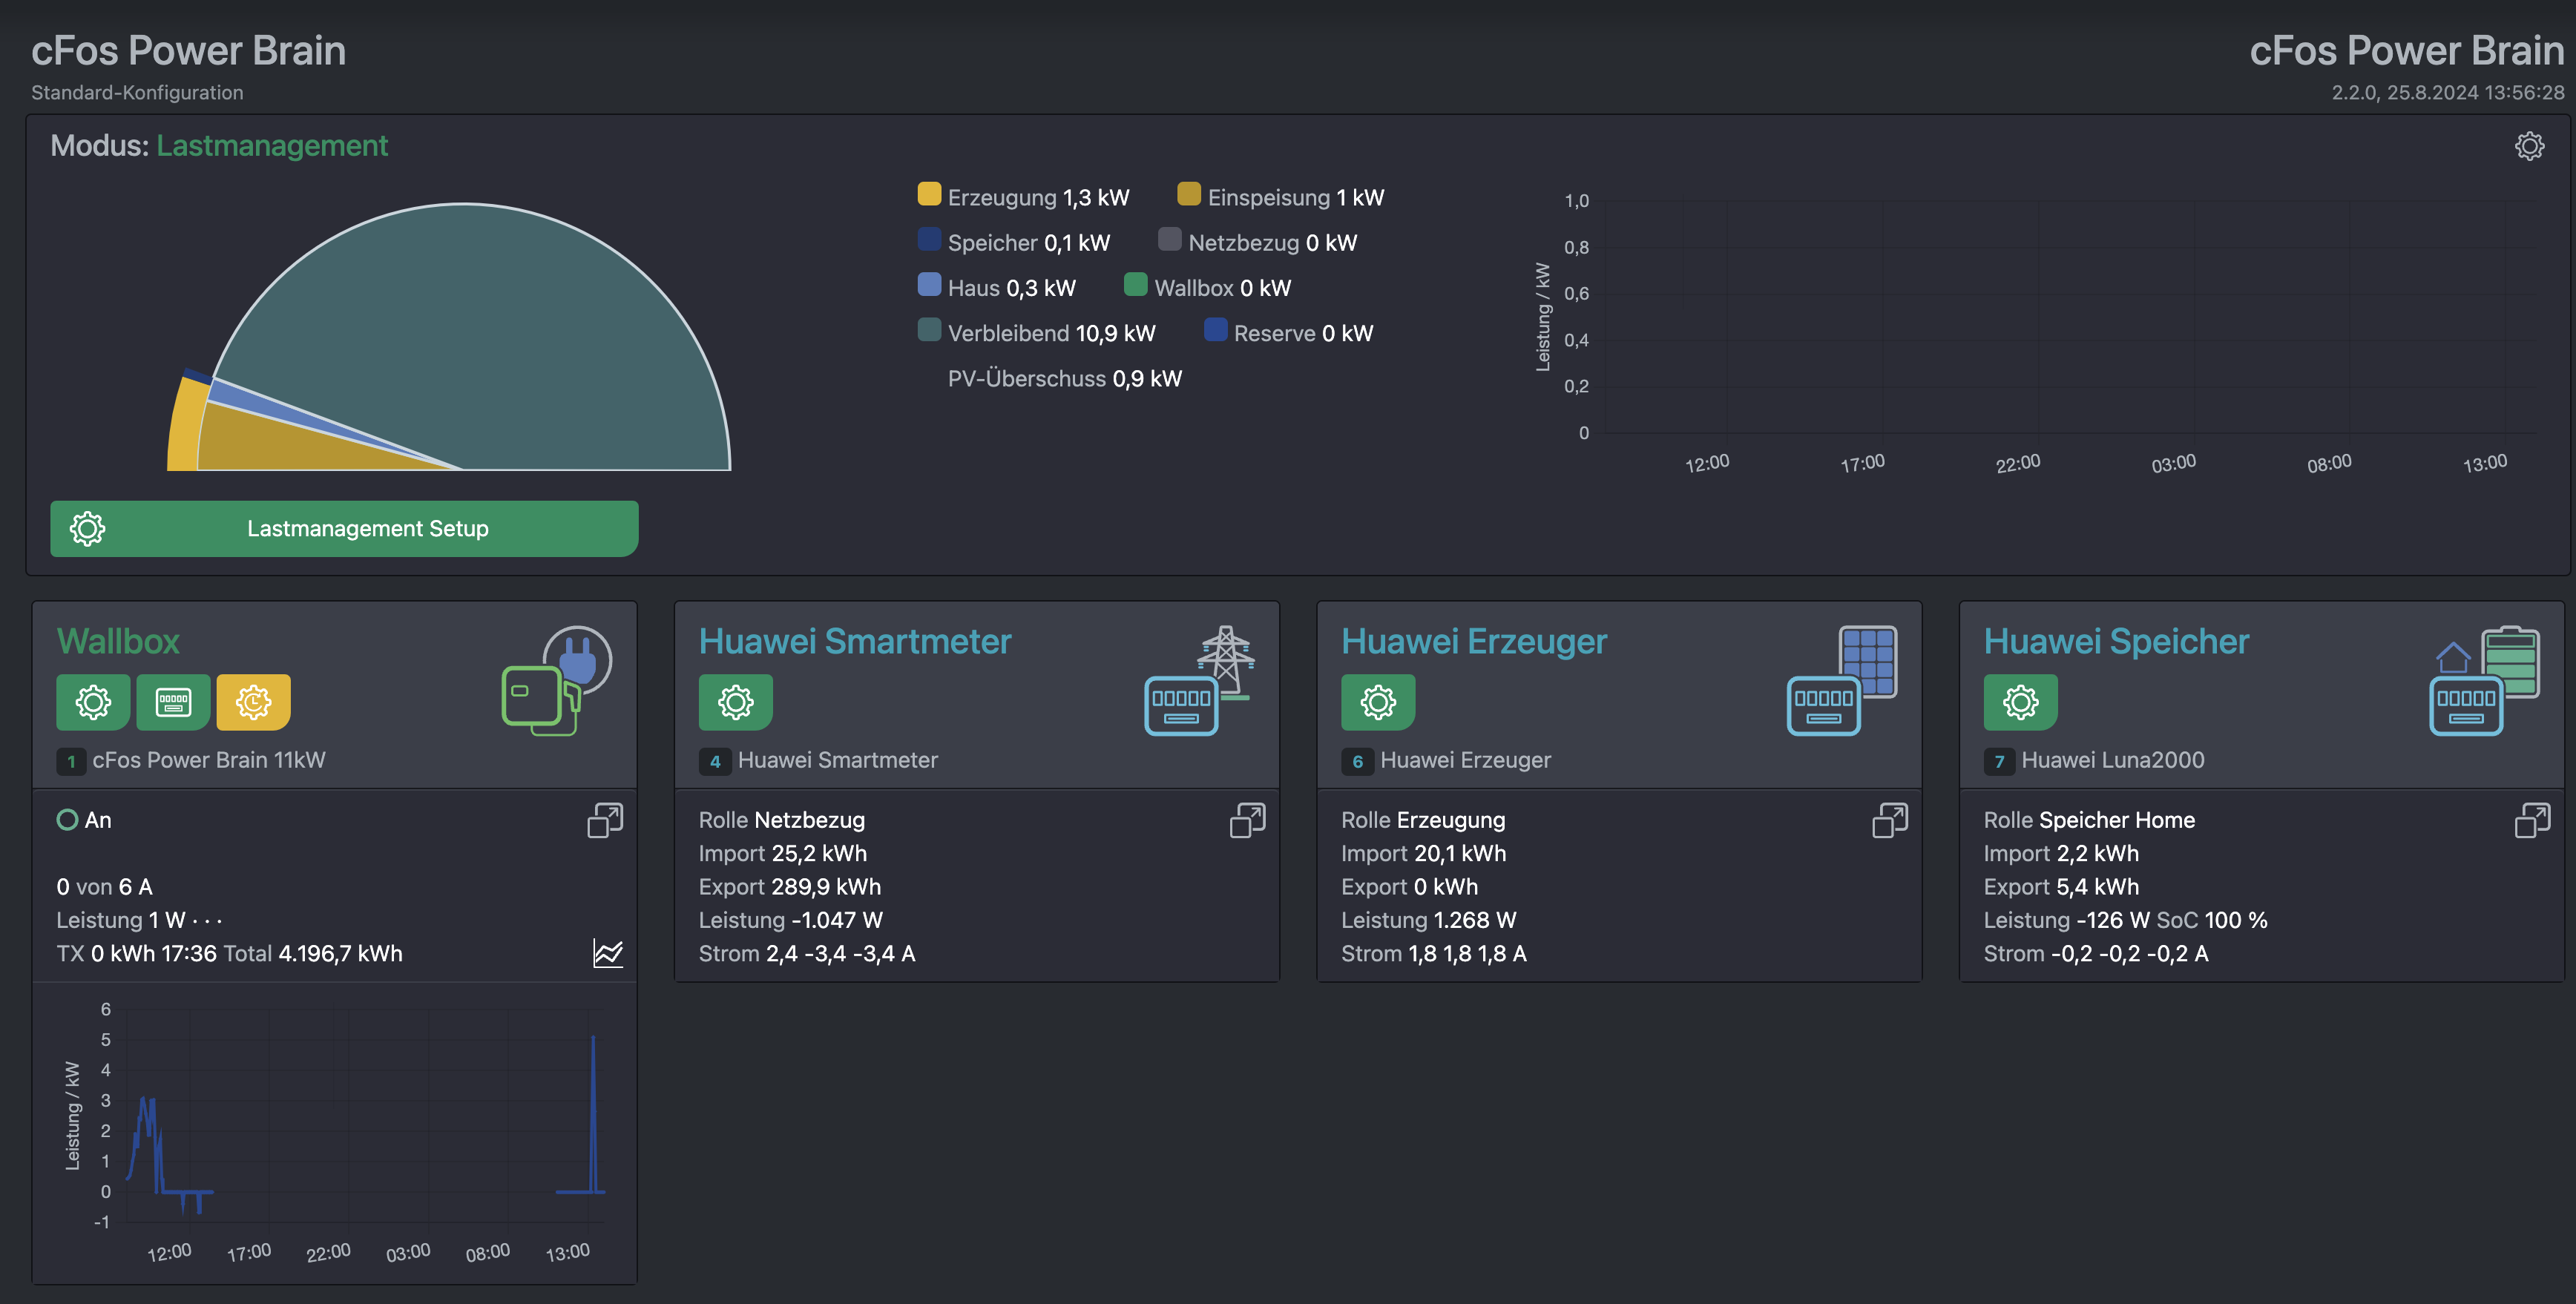Image resolution: width=2576 pixels, height=1304 pixels.
Task: Pop out the Wallbox tile
Action: coord(605,820)
